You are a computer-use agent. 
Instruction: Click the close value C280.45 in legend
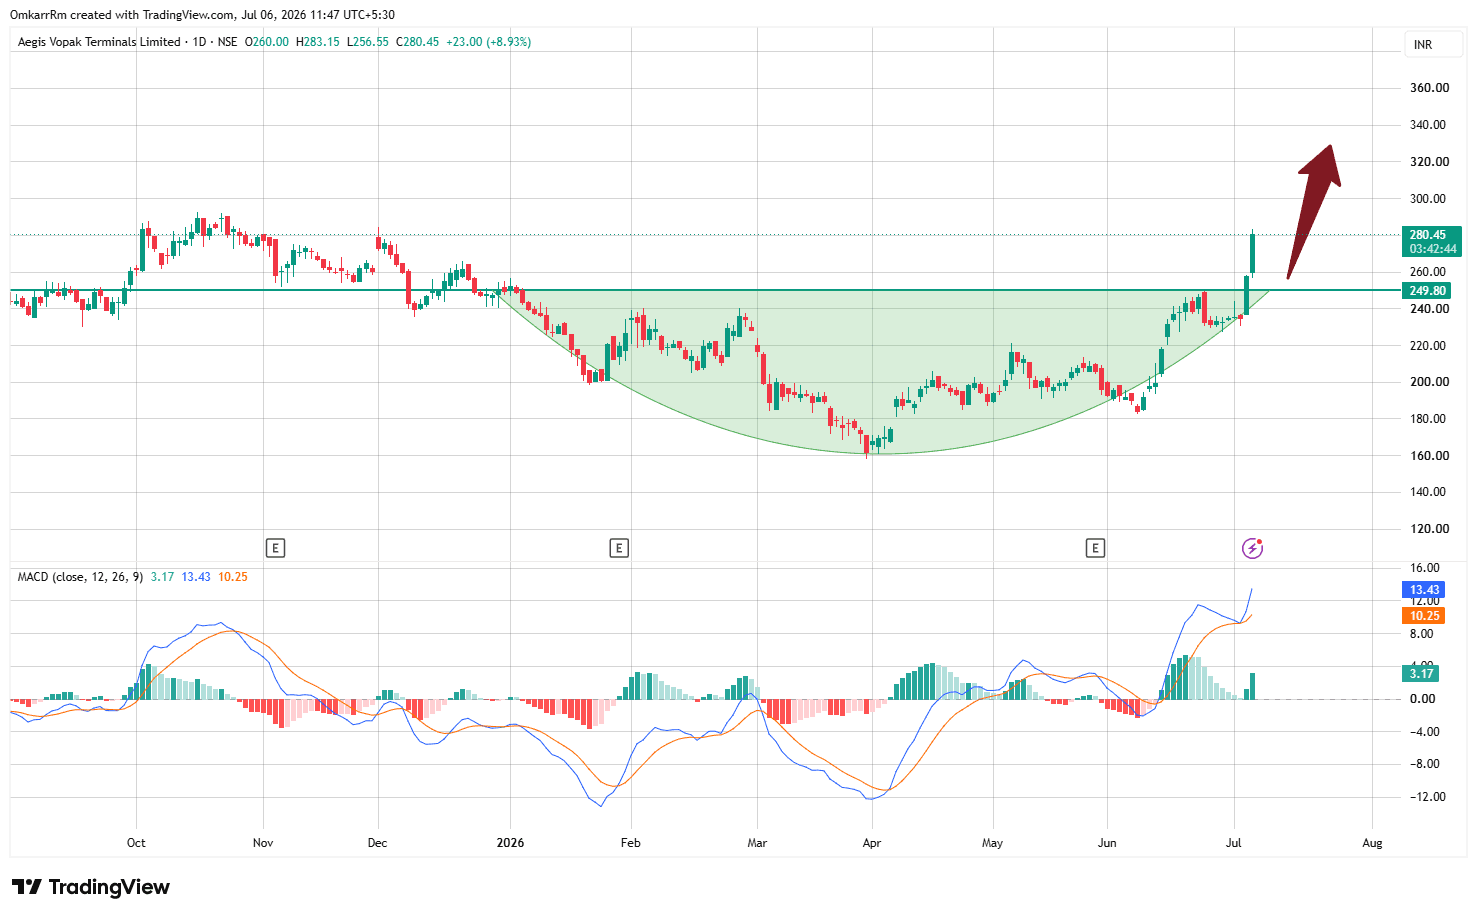[418, 42]
